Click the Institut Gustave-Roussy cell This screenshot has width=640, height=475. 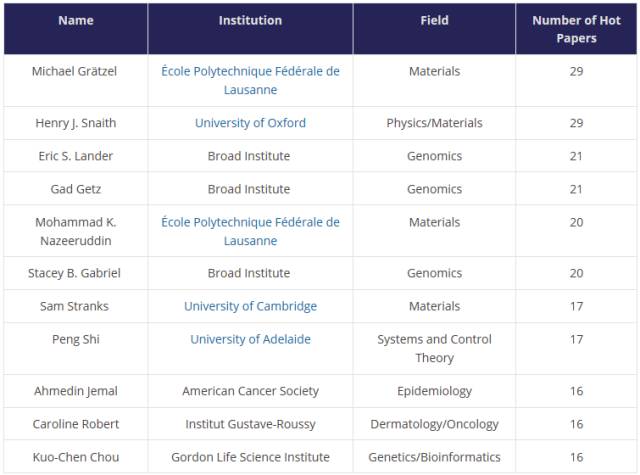pyautogui.click(x=250, y=424)
